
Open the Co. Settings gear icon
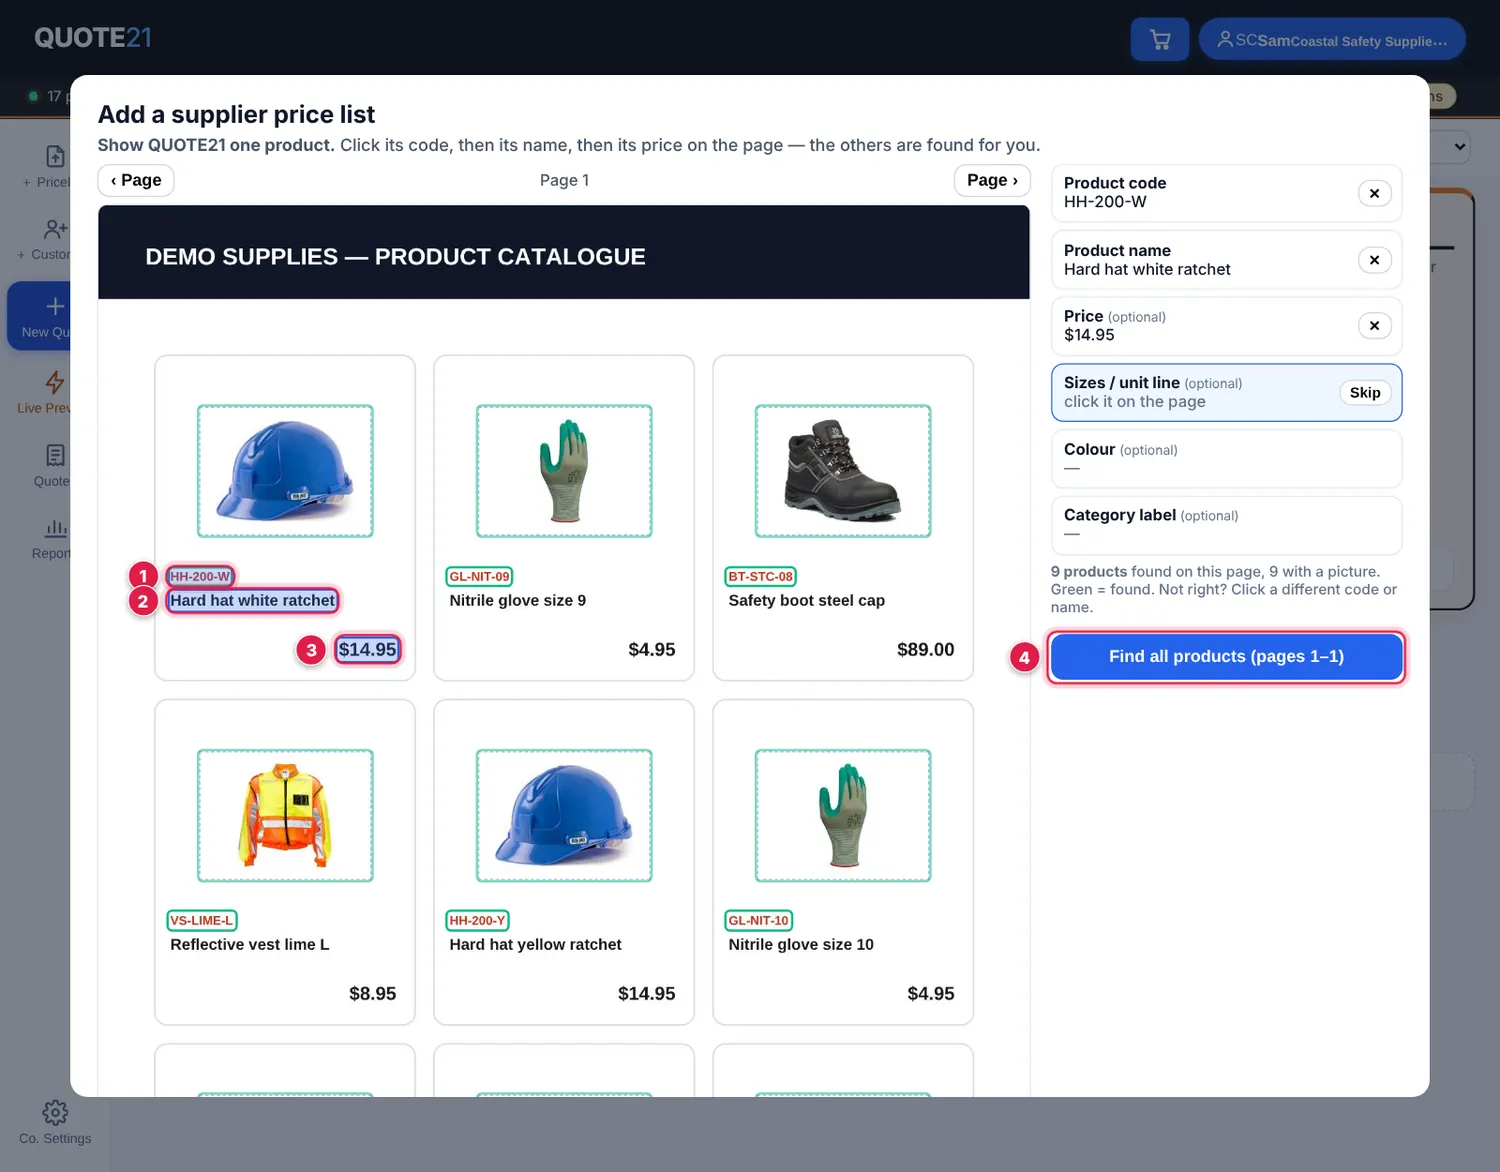tap(55, 1112)
